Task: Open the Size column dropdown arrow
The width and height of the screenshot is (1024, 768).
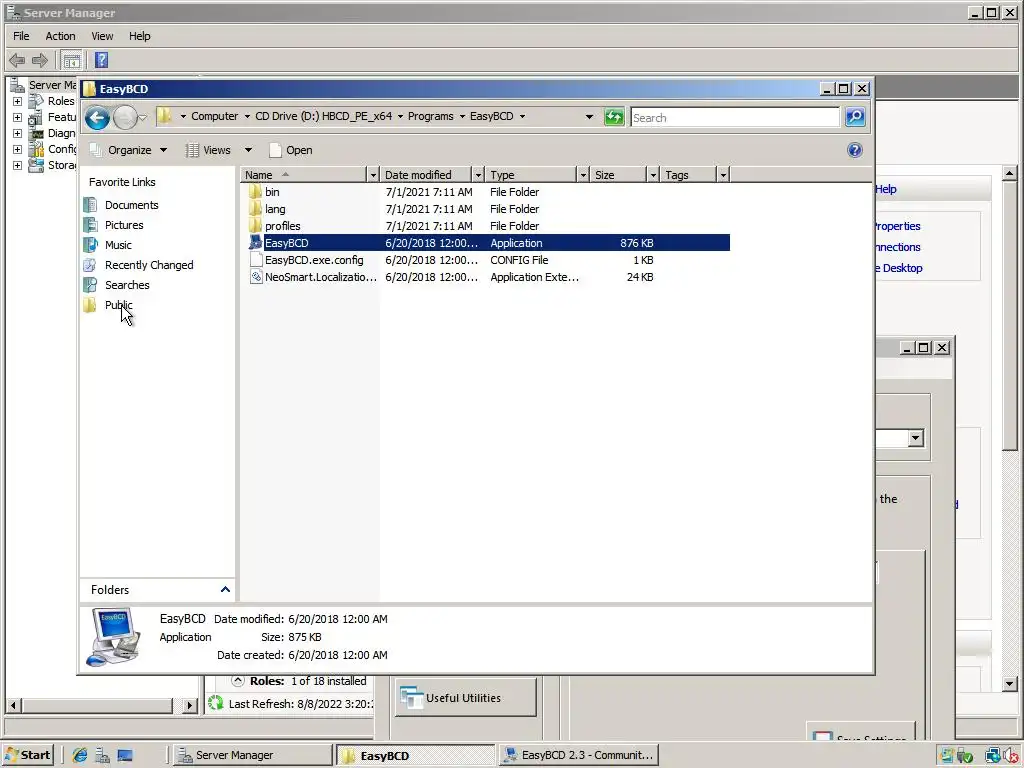Action: [653, 175]
